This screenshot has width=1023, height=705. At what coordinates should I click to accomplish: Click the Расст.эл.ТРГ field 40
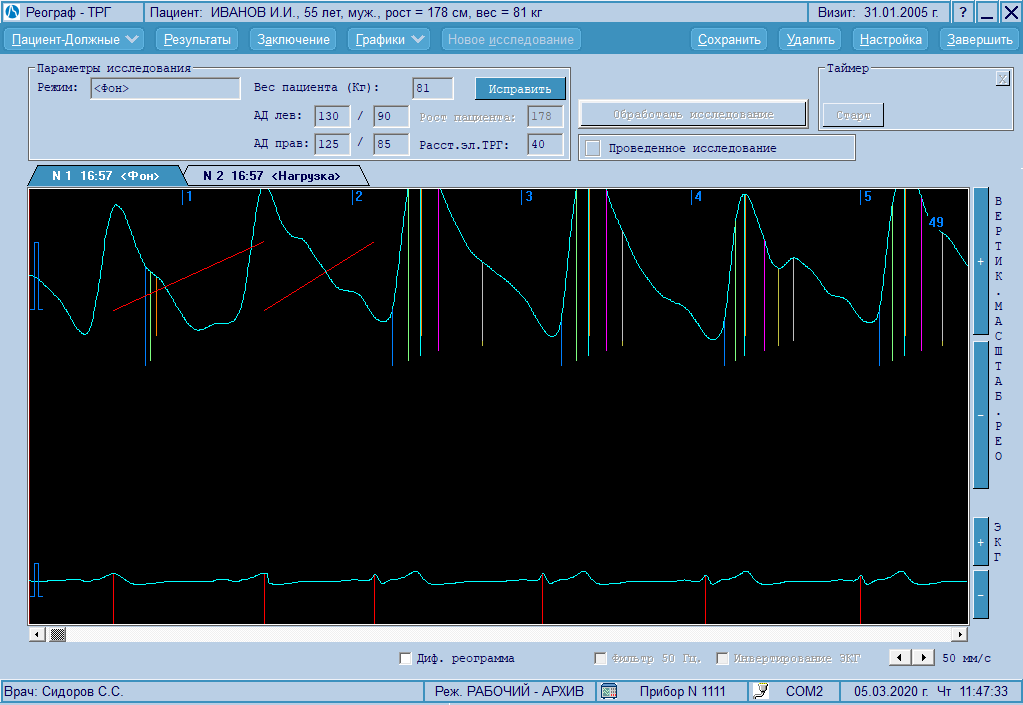(x=545, y=144)
